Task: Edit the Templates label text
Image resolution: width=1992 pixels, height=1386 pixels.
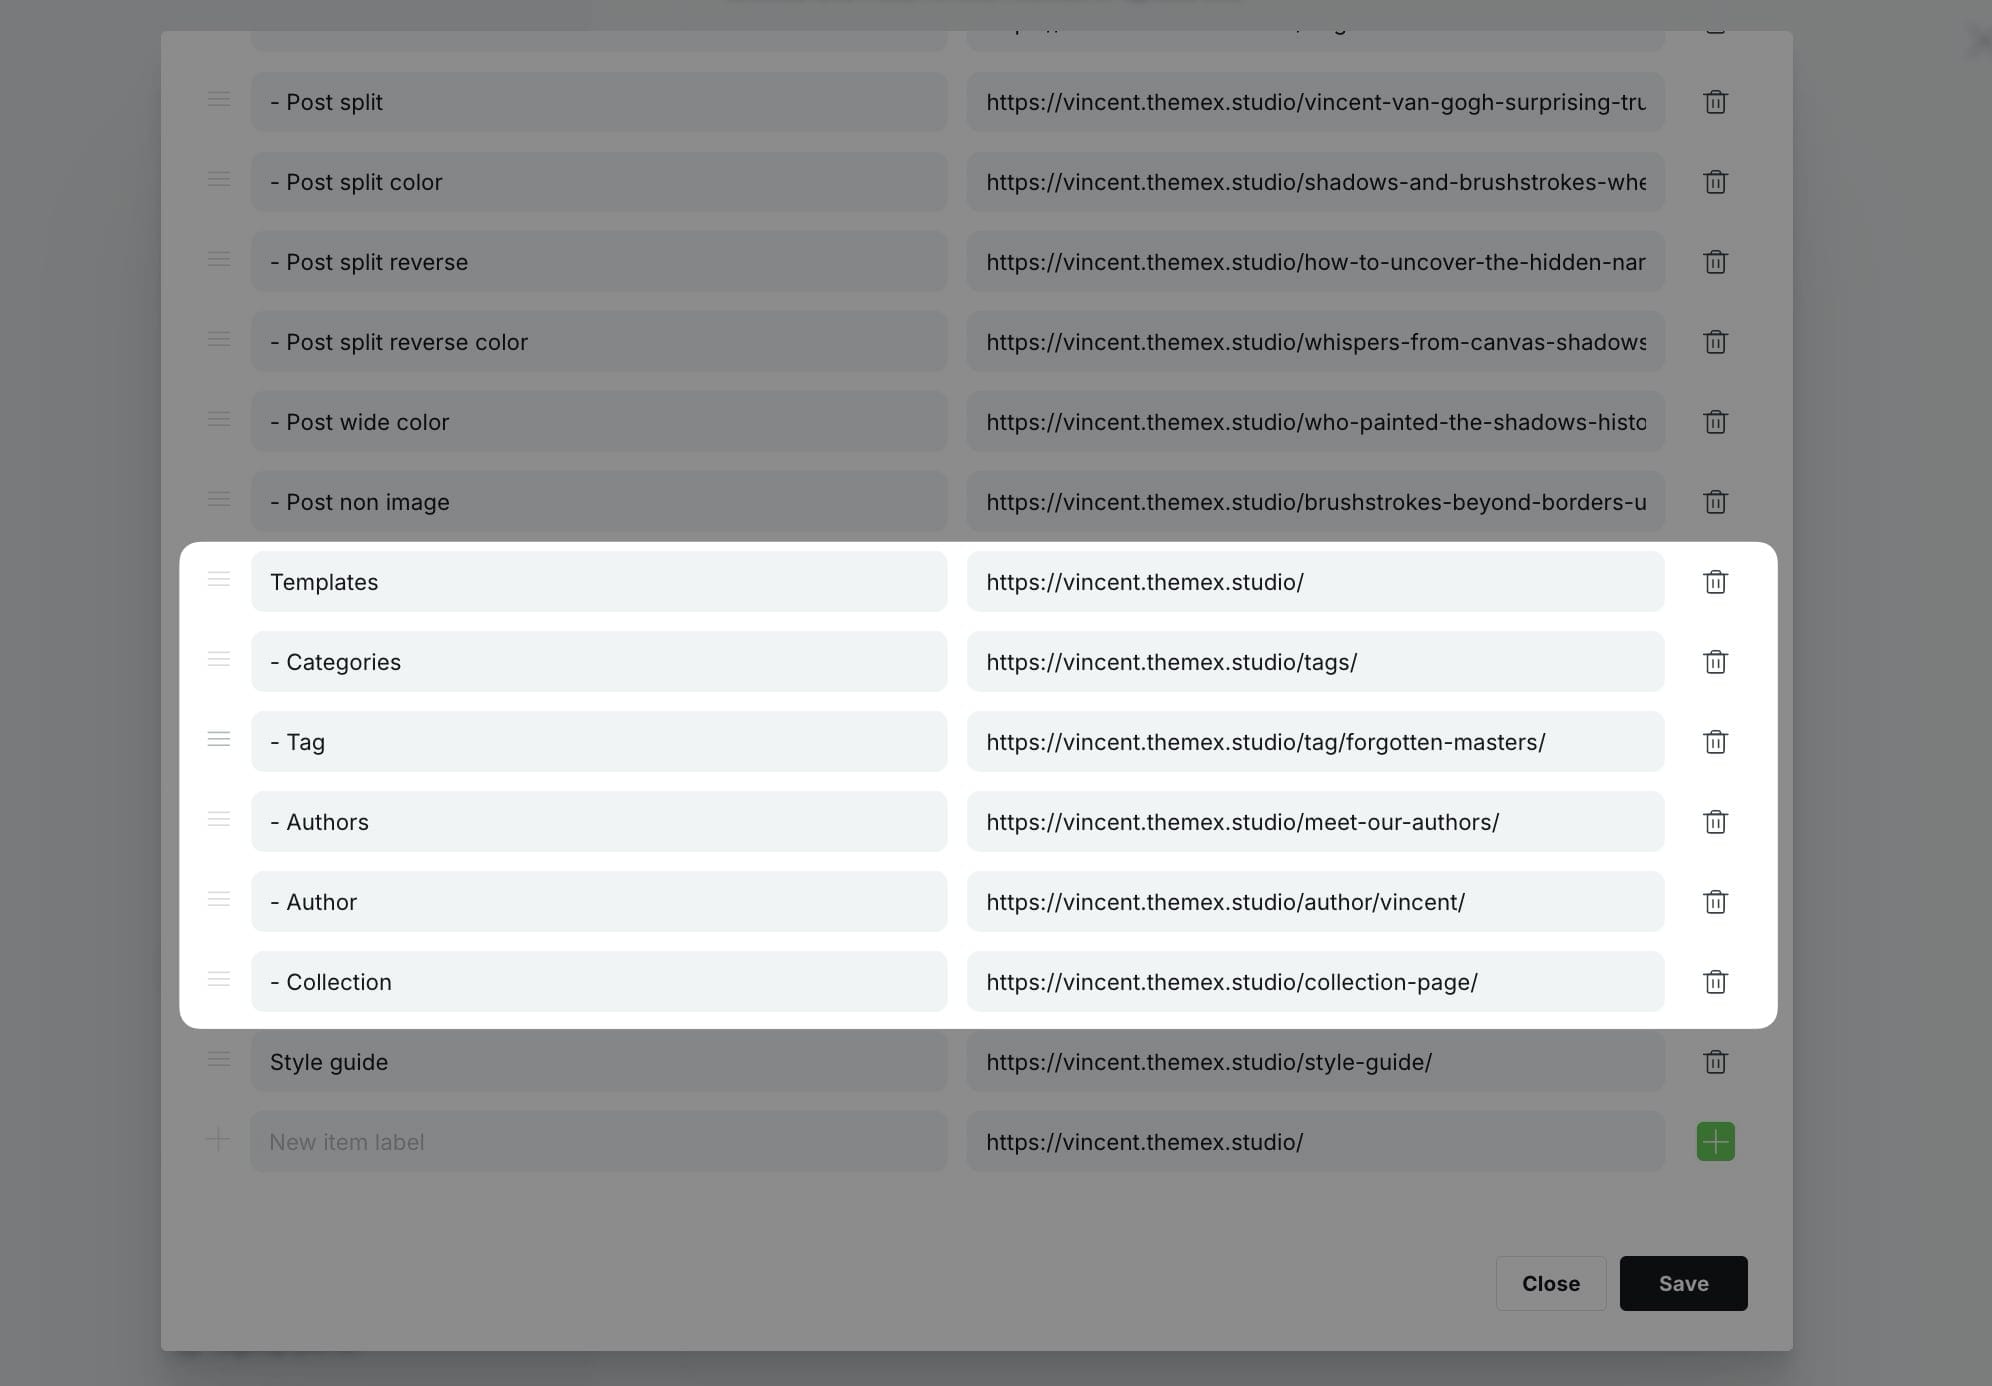Action: pos(598,581)
